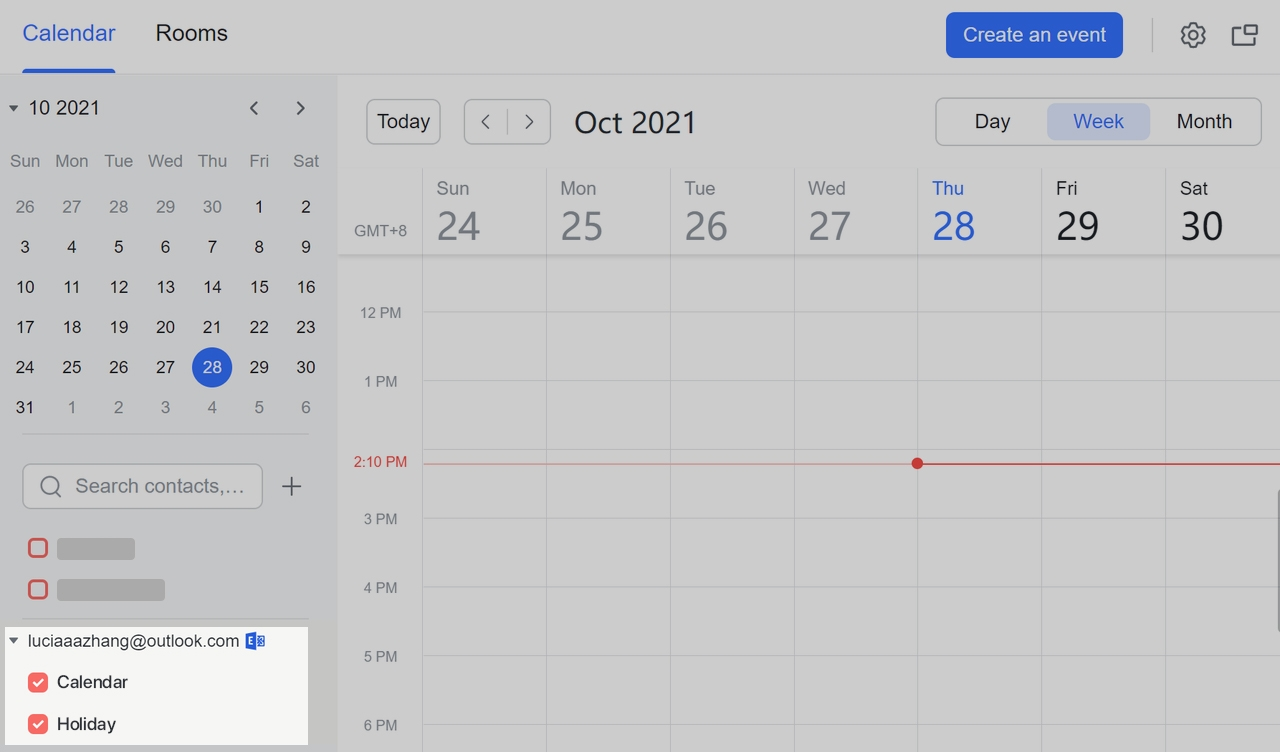Screen dimensions: 1280x752
Task: Jump to current date using Today button
Action: 403,121
